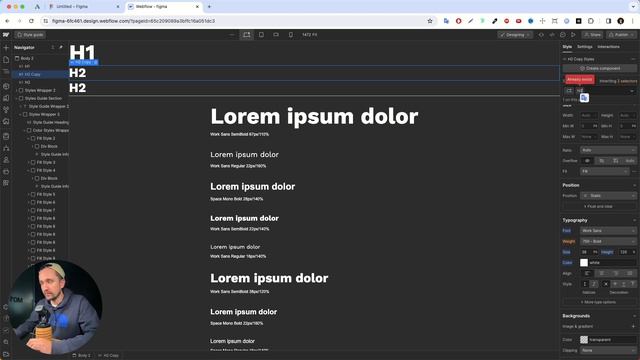This screenshot has height=360, width=640.
Task: Open the Ratio dropdown
Action: point(608,150)
